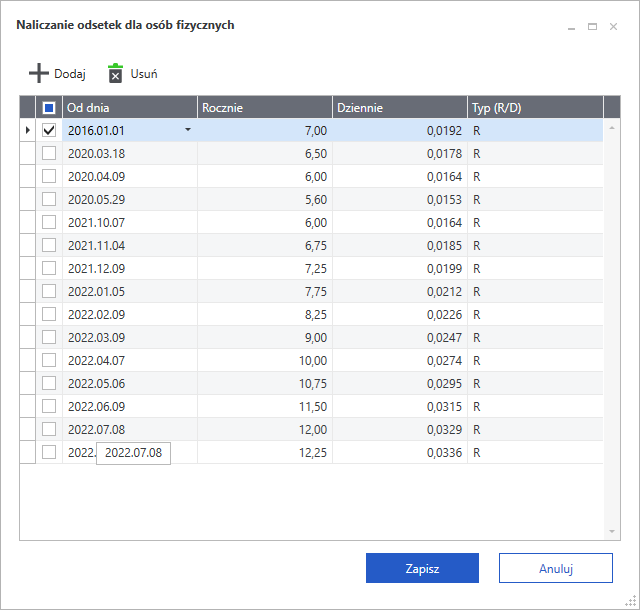Image resolution: width=640 pixels, height=610 pixels.
Task: Click the Typ (R/D) column header
Action: pos(534,107)
